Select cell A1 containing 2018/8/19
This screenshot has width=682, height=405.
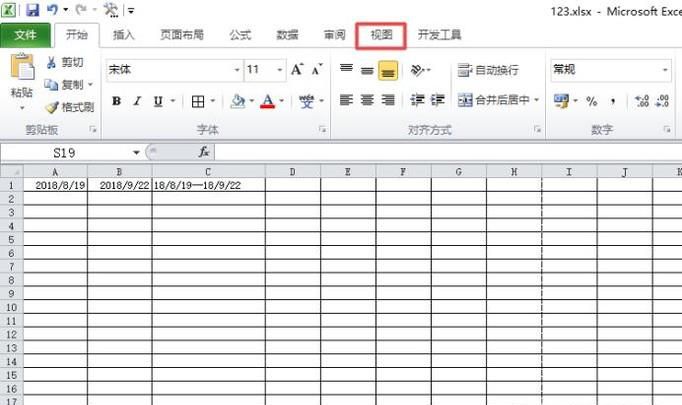click(x=55, y=185)
